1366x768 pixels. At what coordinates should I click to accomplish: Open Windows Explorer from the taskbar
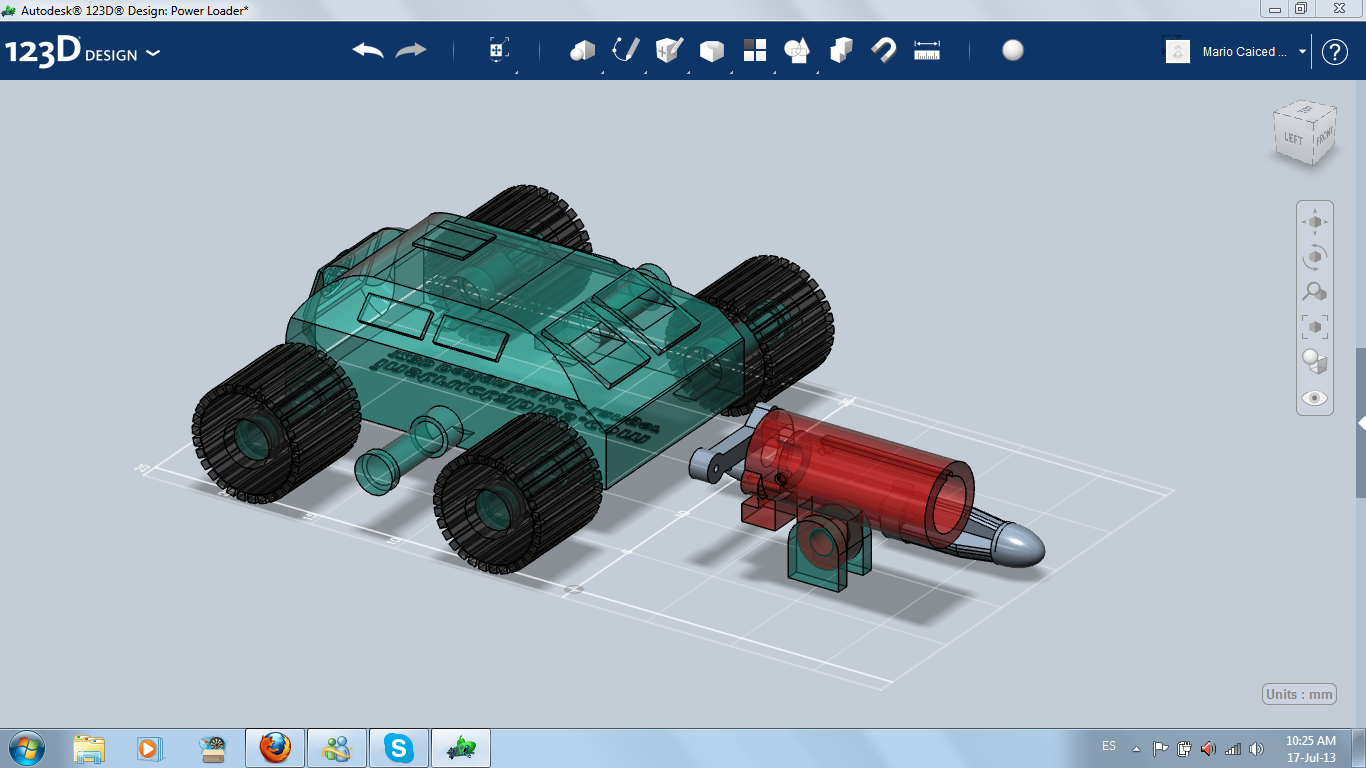click(x=89, y=748)
